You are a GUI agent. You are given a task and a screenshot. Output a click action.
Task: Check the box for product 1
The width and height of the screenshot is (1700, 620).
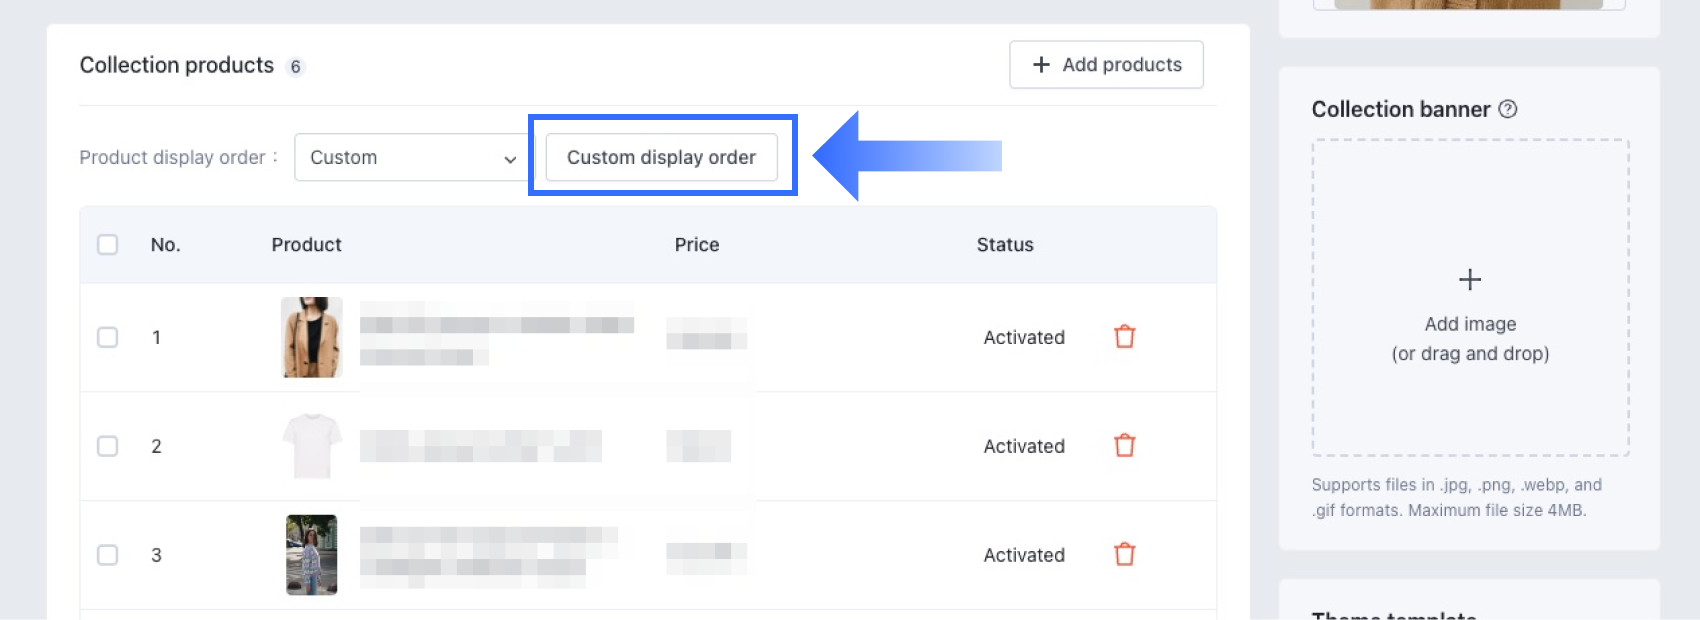point(108,337)
